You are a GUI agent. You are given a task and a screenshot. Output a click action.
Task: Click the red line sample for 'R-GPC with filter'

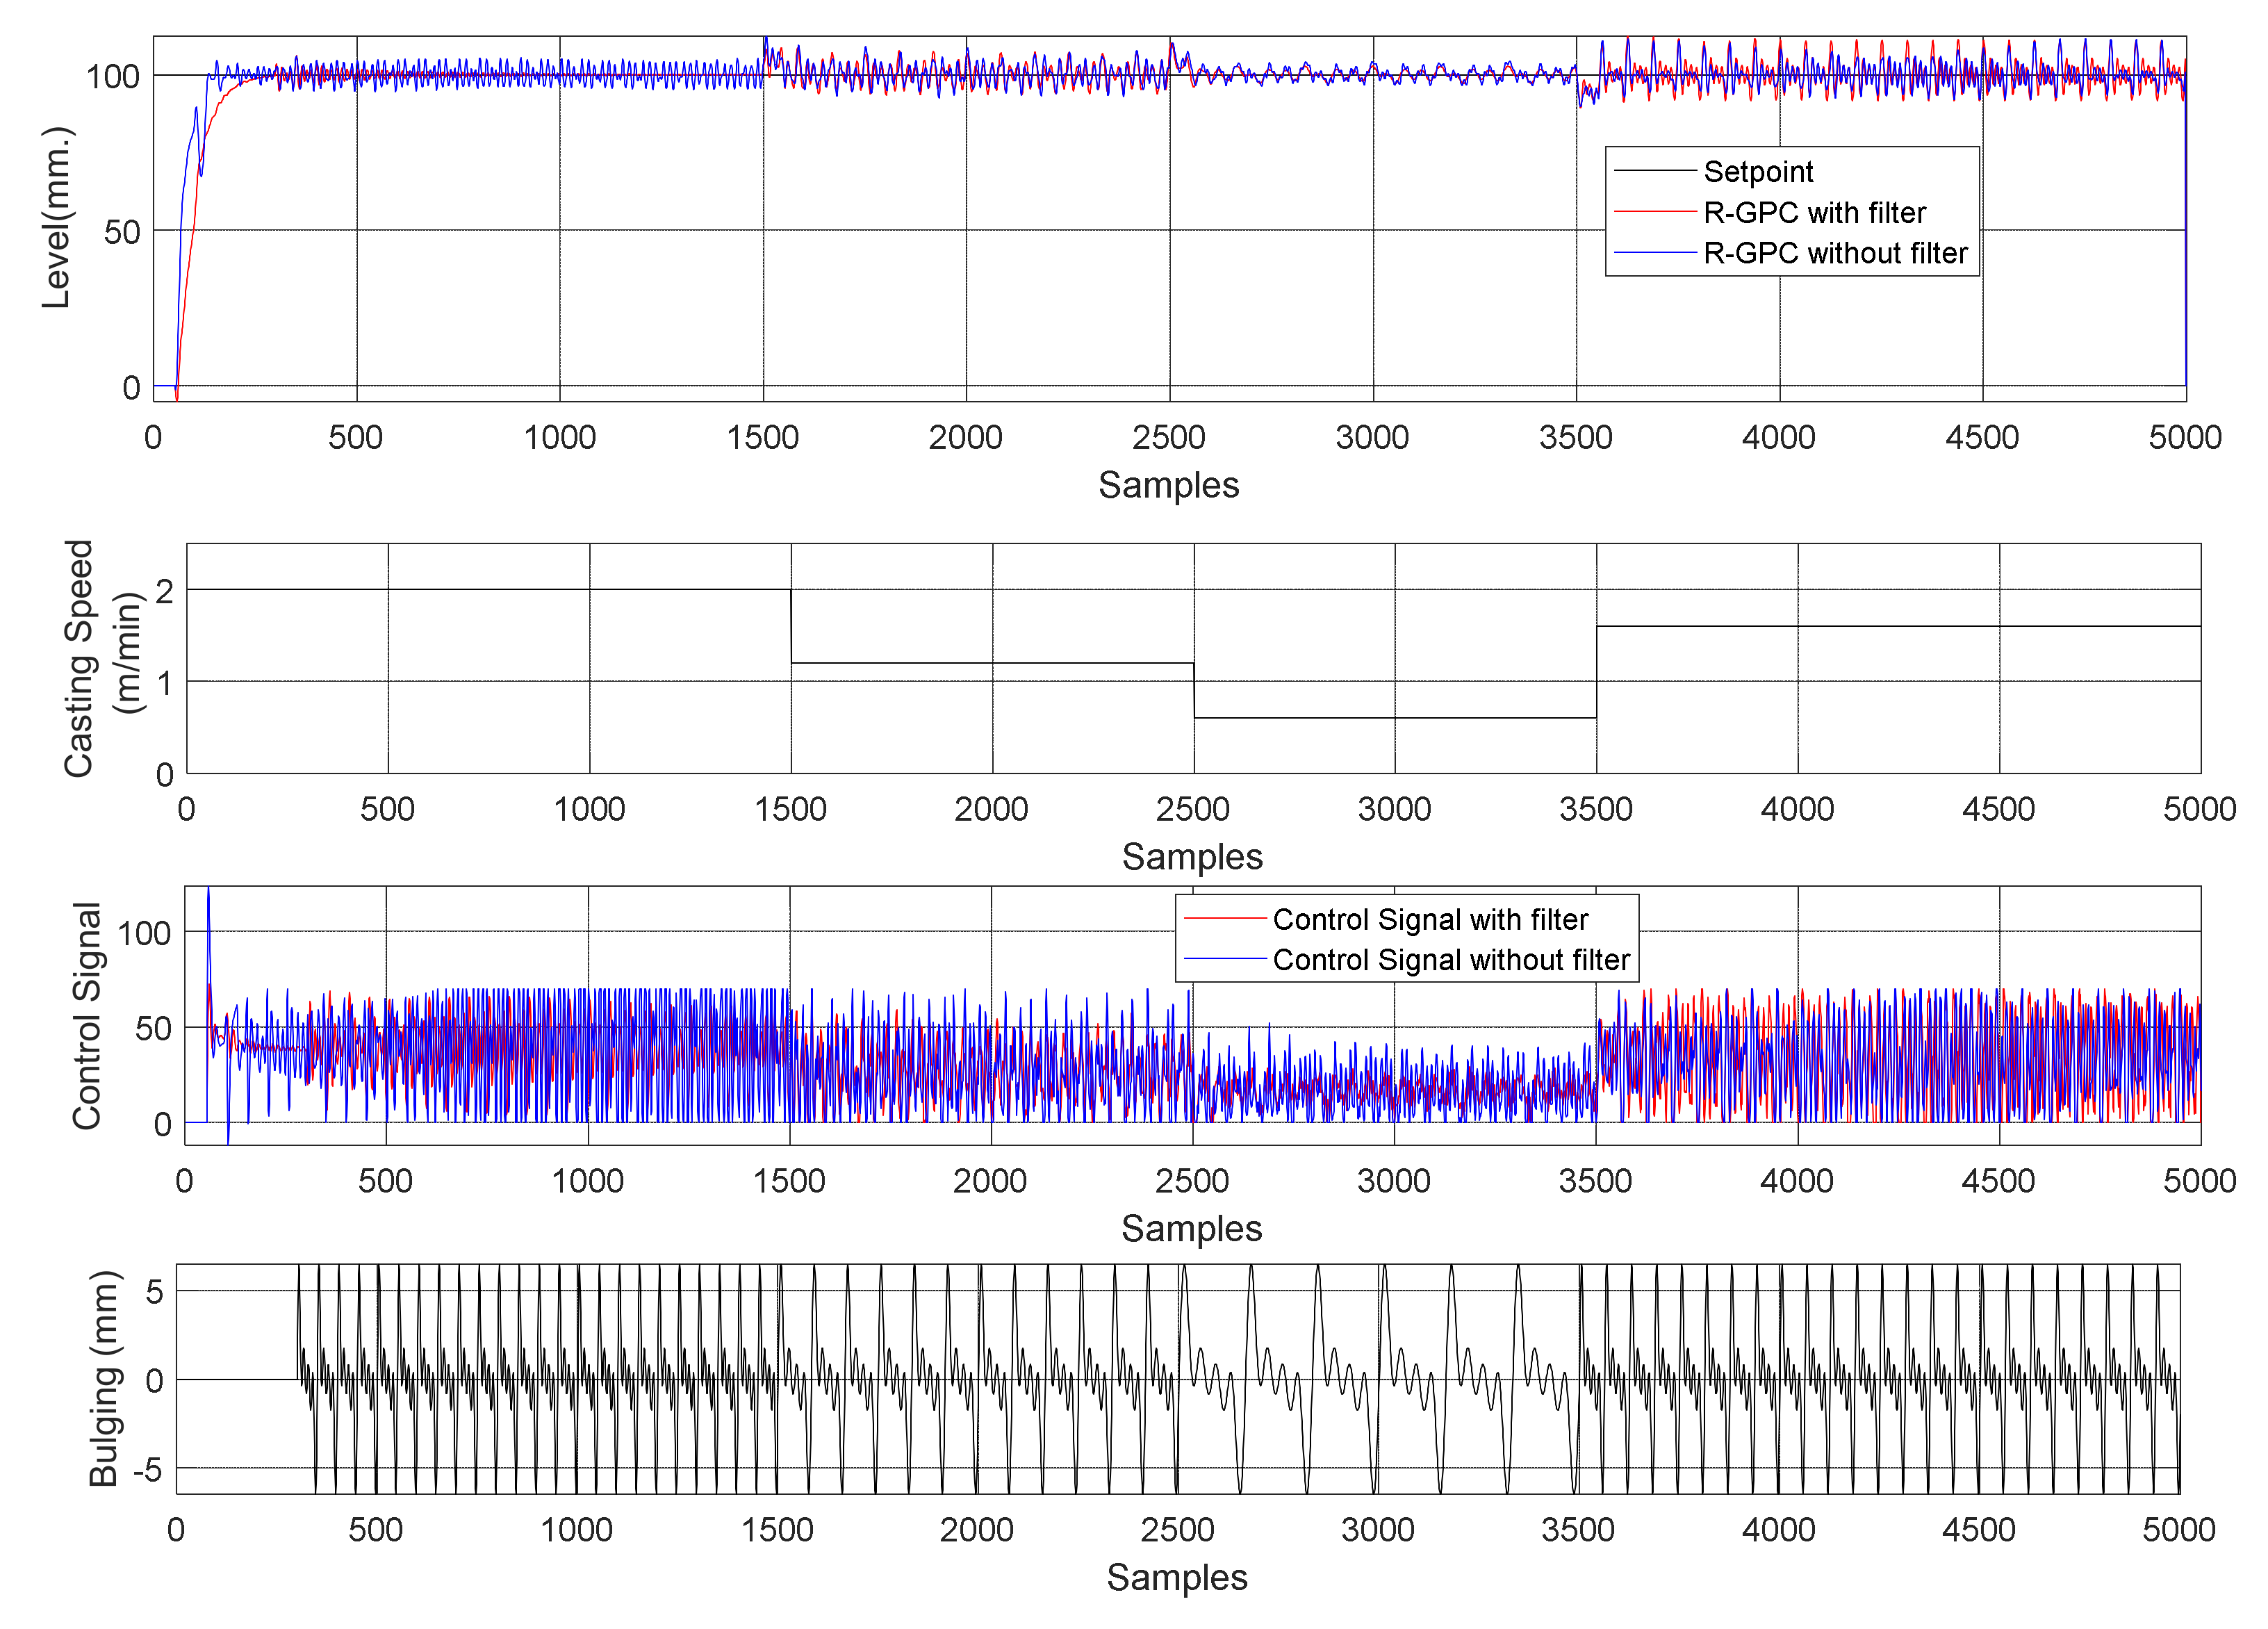click(1655, 212)
